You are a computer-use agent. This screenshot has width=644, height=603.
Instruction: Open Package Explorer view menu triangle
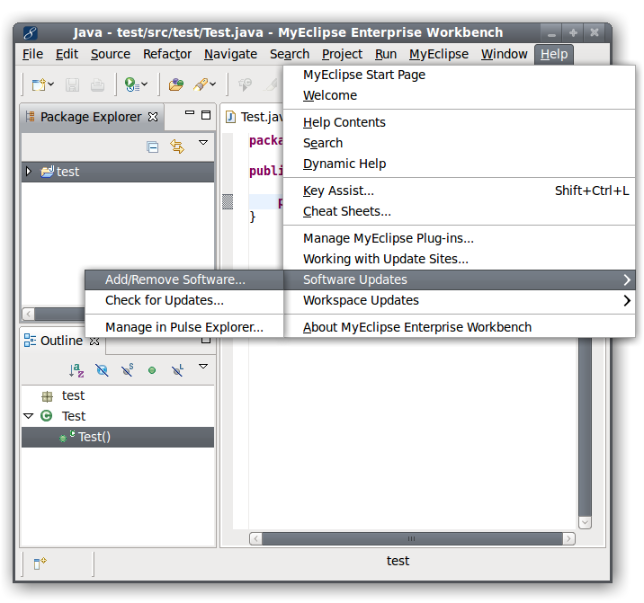point(203,143)
